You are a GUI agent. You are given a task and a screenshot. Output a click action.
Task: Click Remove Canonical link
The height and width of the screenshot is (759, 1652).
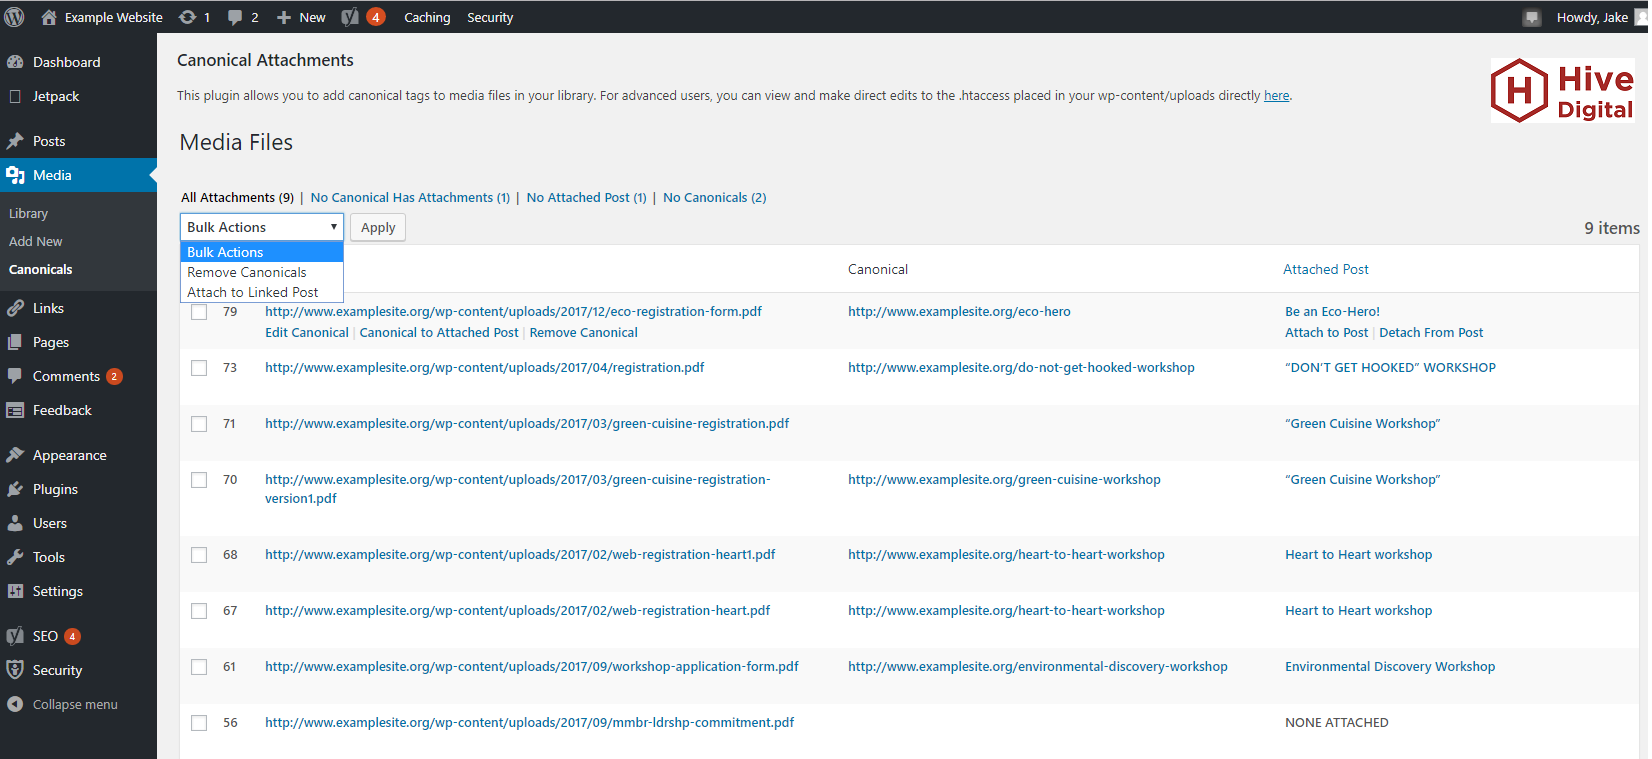coord(583,332)
